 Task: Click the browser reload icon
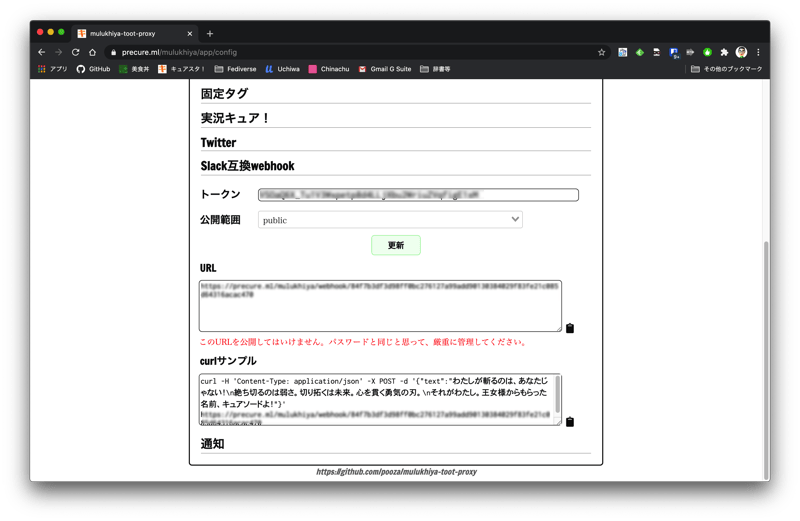coord(75,52)
